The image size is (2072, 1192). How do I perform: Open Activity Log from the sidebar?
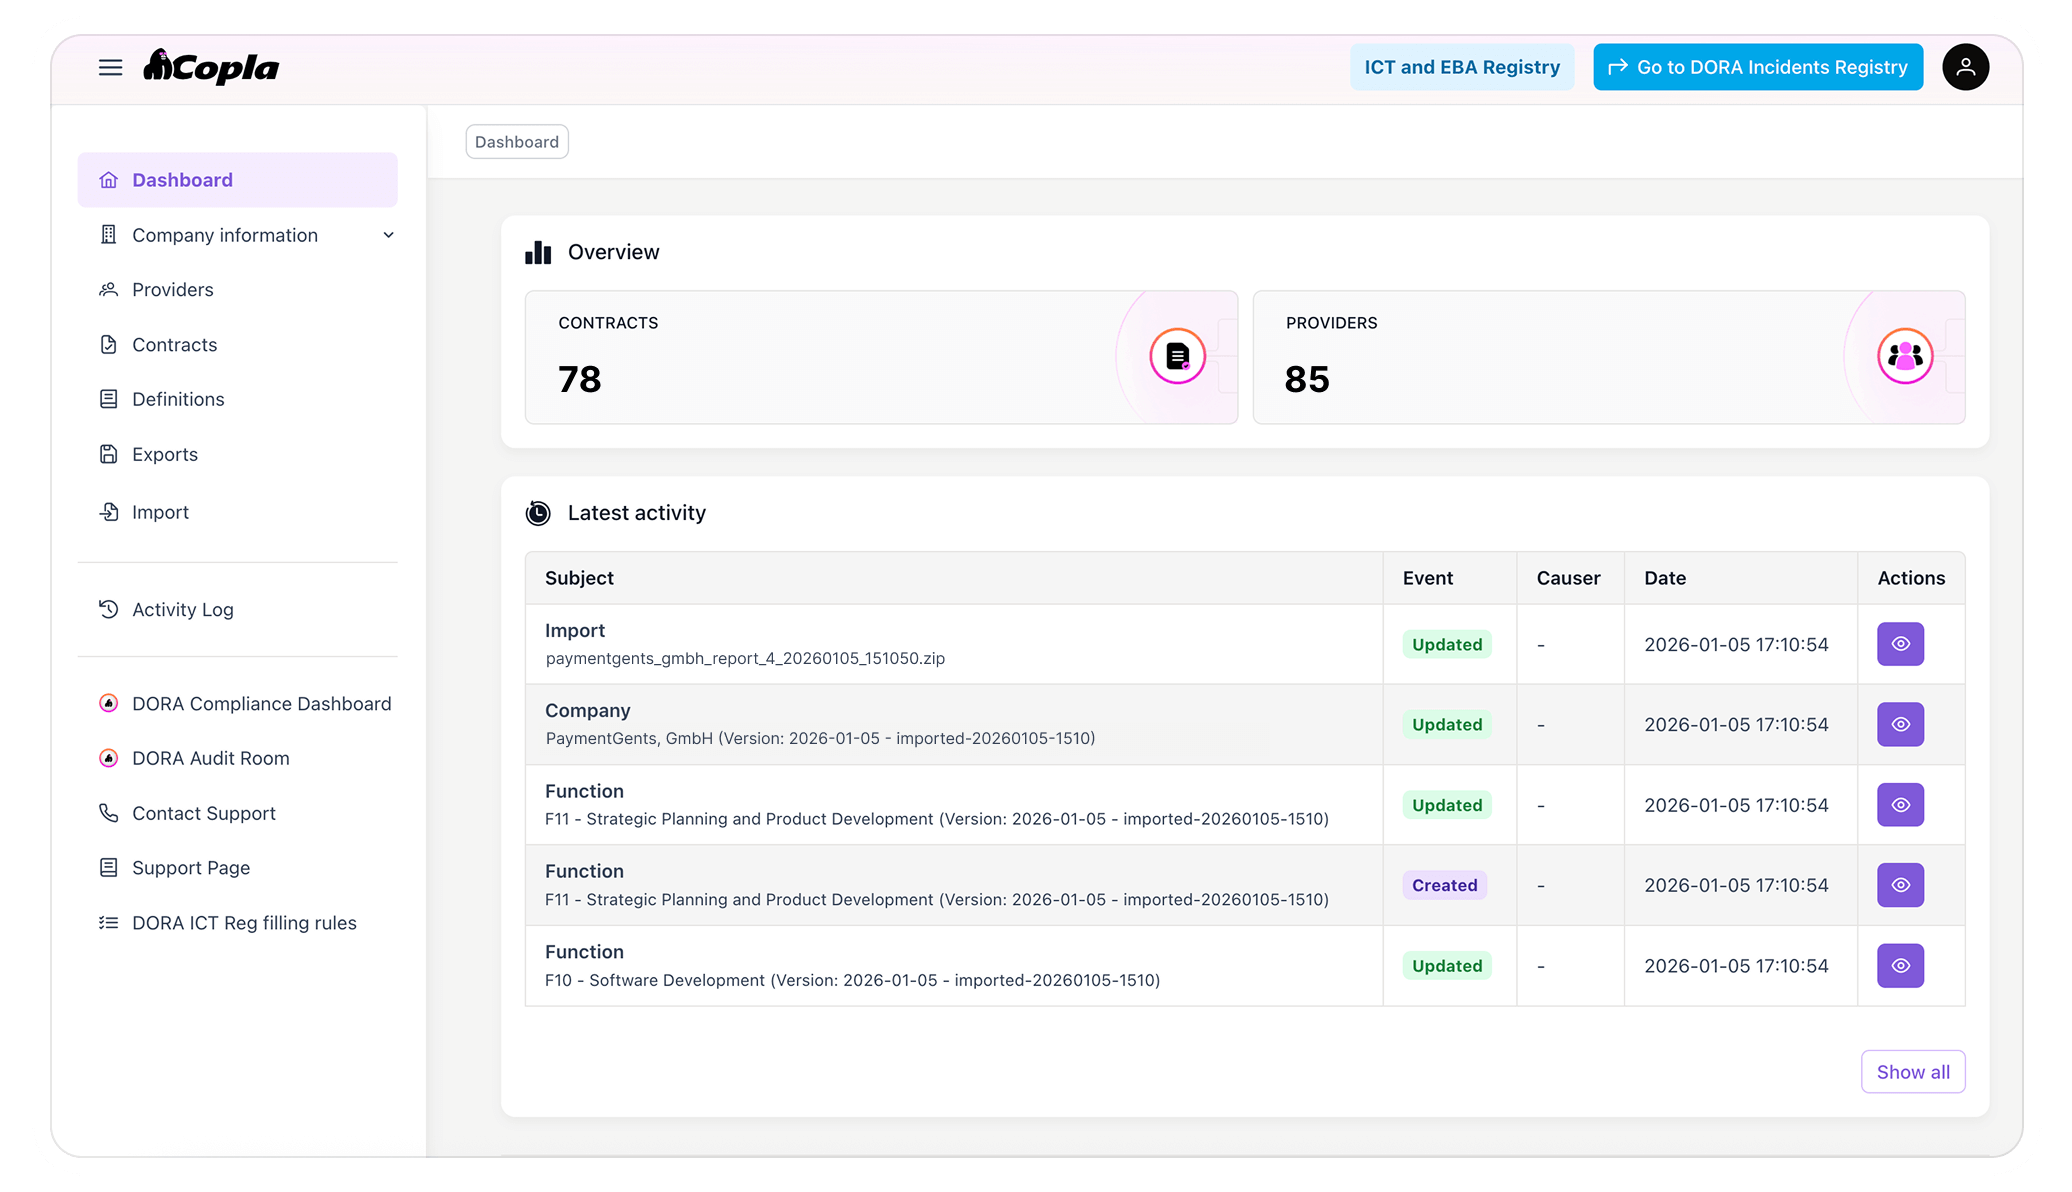click(x=182, y=610)
